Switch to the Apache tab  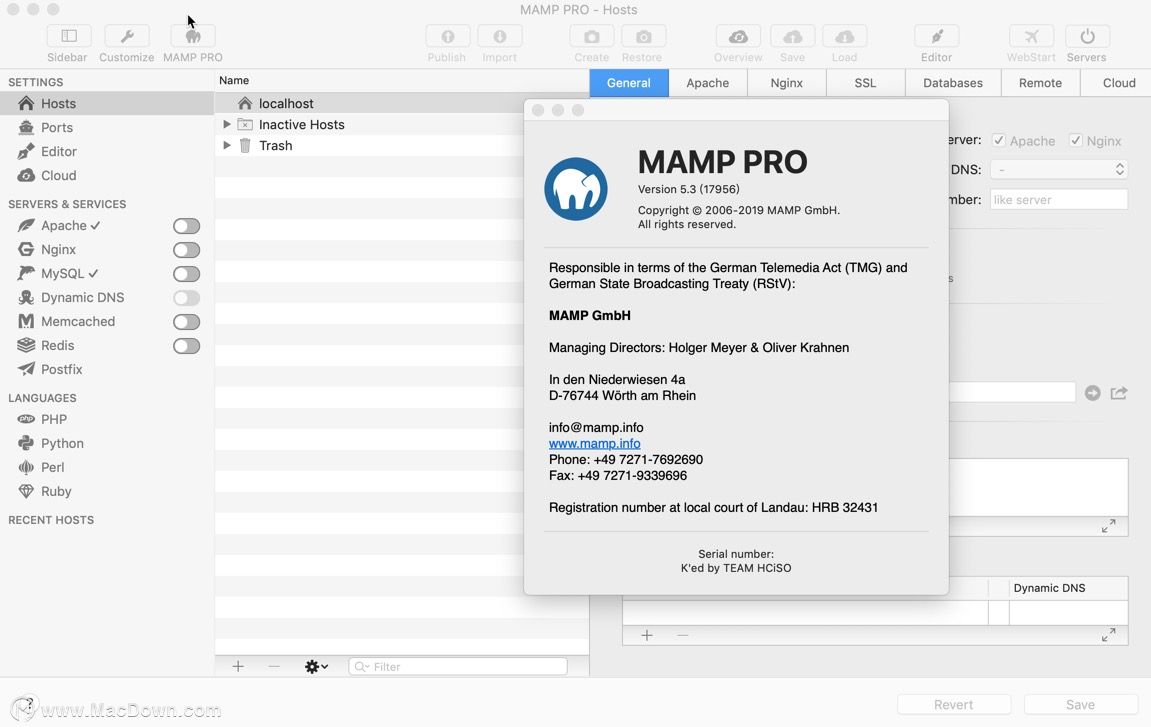click(x=708, y=83)
